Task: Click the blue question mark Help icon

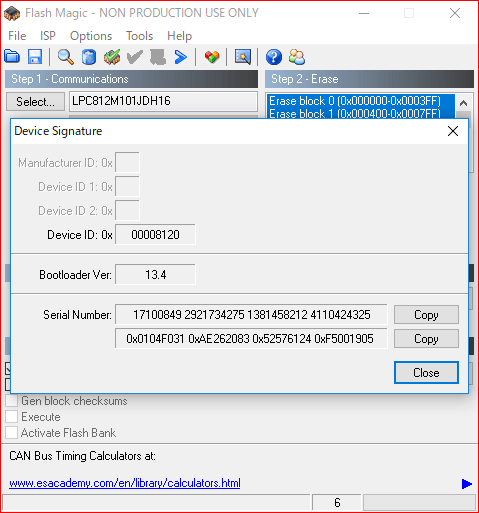Action: coord(274,57)
